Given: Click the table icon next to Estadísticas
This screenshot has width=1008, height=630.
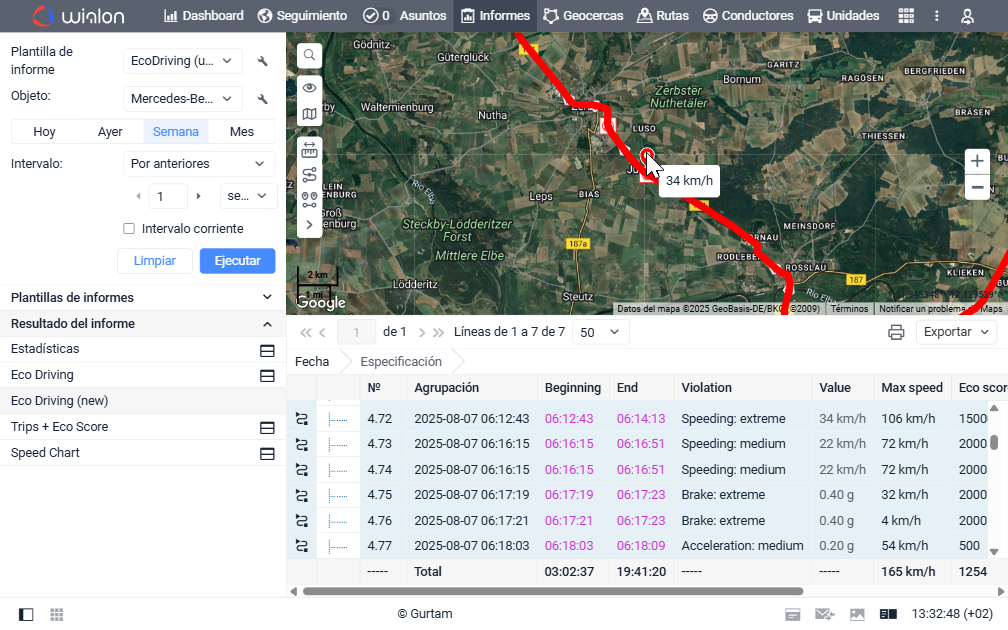Looking at the screenshot, I should (x=267, y=350).
